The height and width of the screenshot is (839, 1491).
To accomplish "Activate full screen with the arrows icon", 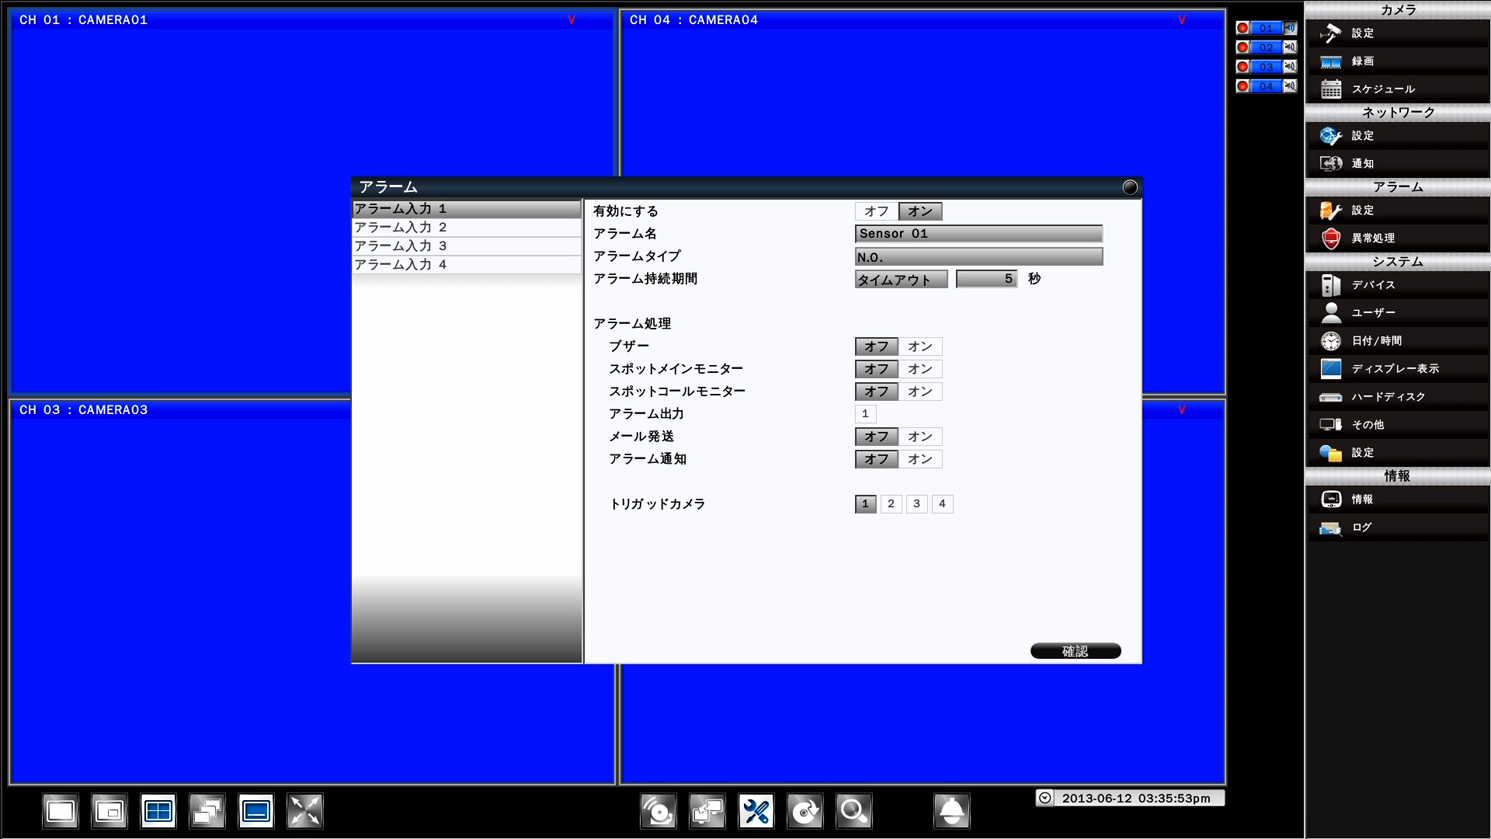I will click(305, 811).
